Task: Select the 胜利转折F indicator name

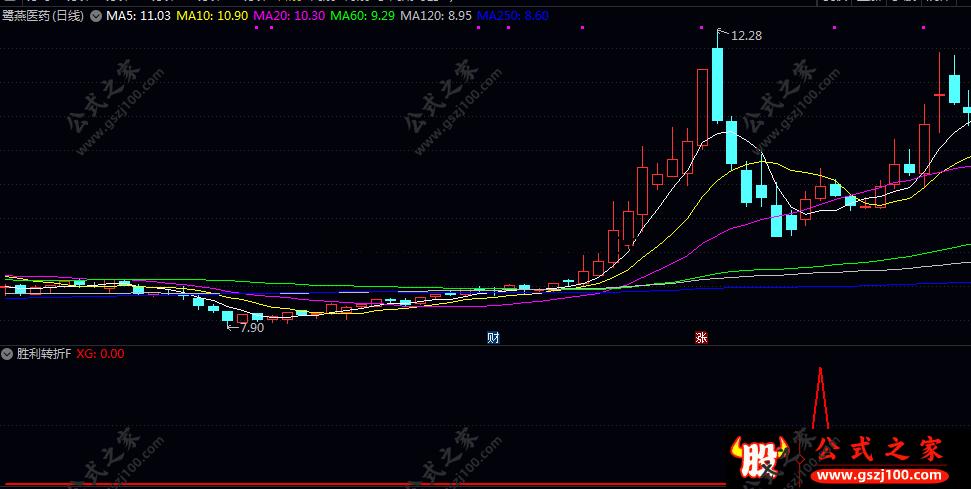Action: tap(44, 354)
